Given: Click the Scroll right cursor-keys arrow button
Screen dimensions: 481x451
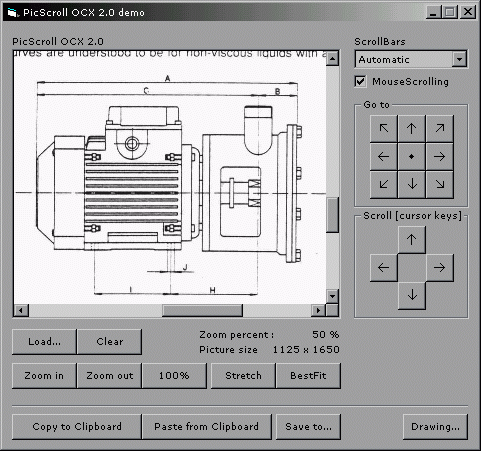Looking at the screenshot, I should pyautogui.click(x=440, y=268).
